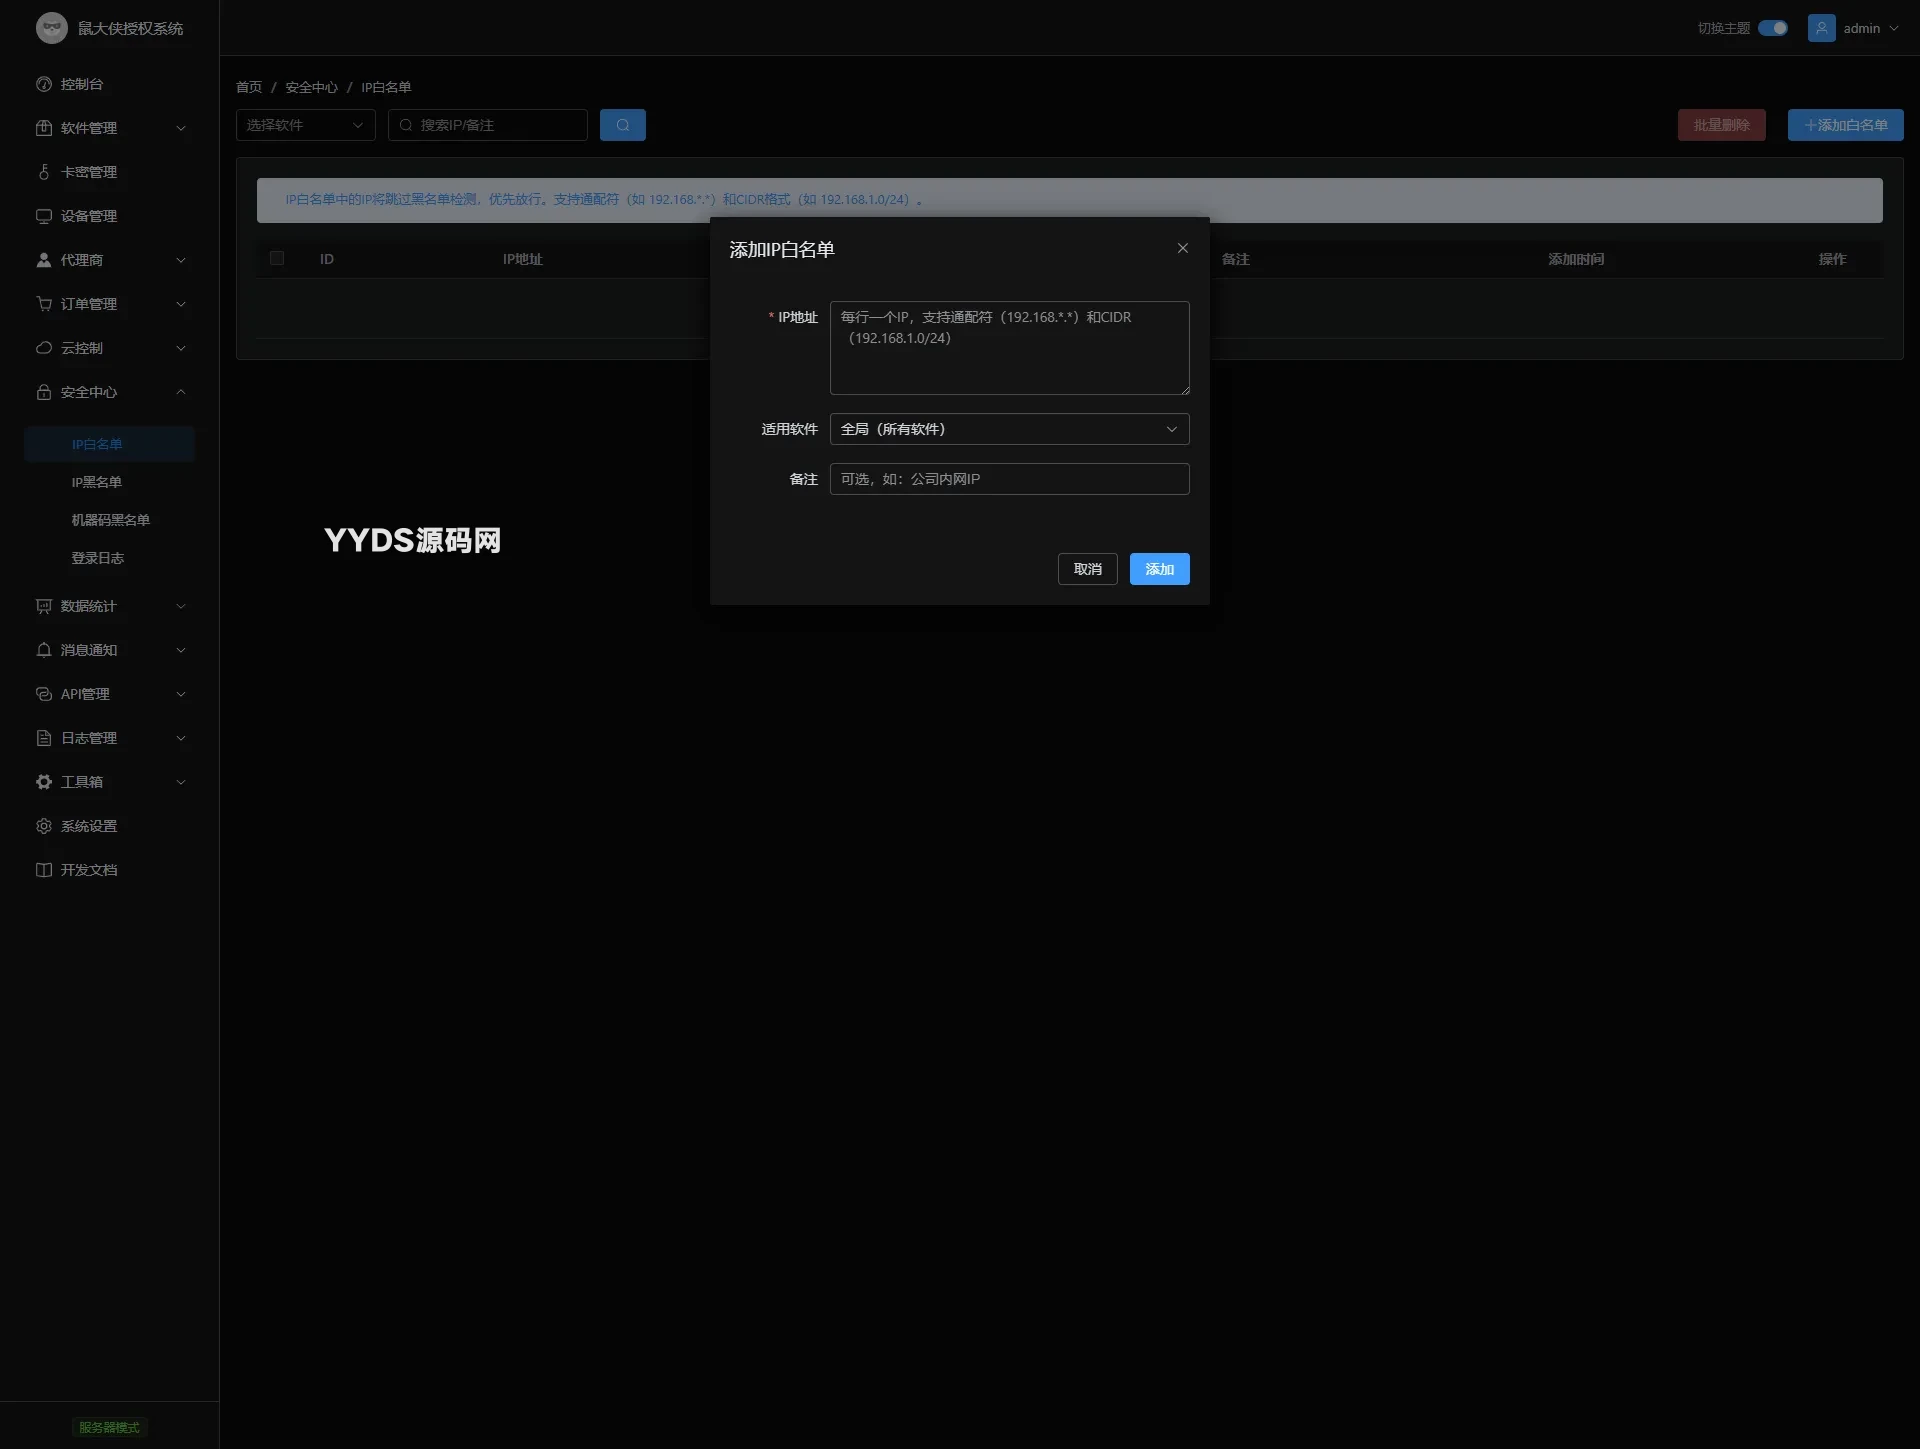
Task: Click the admin user avatar icon
Action: (x=1821, y=28)
